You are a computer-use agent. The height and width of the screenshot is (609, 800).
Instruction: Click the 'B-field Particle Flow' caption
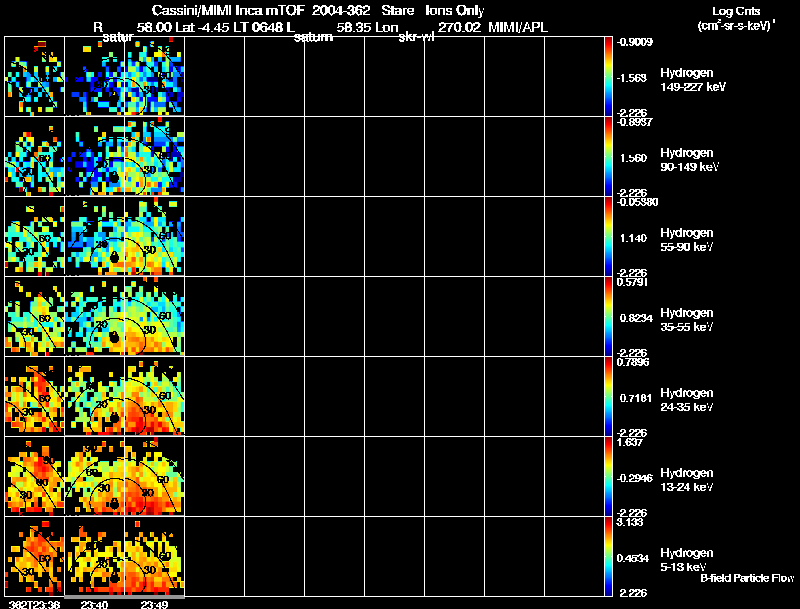tap(747, 578)
